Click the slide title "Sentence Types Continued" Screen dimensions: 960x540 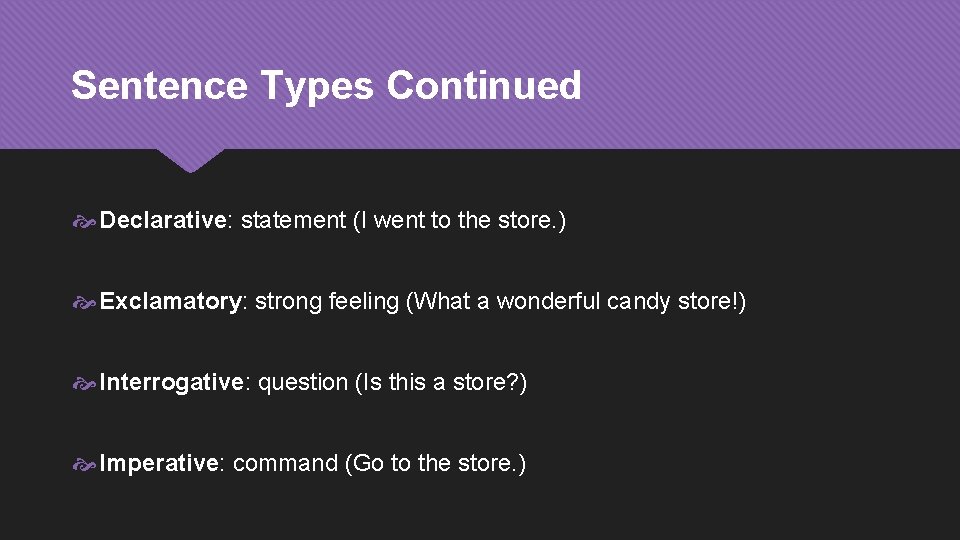(x=326, y=86)
